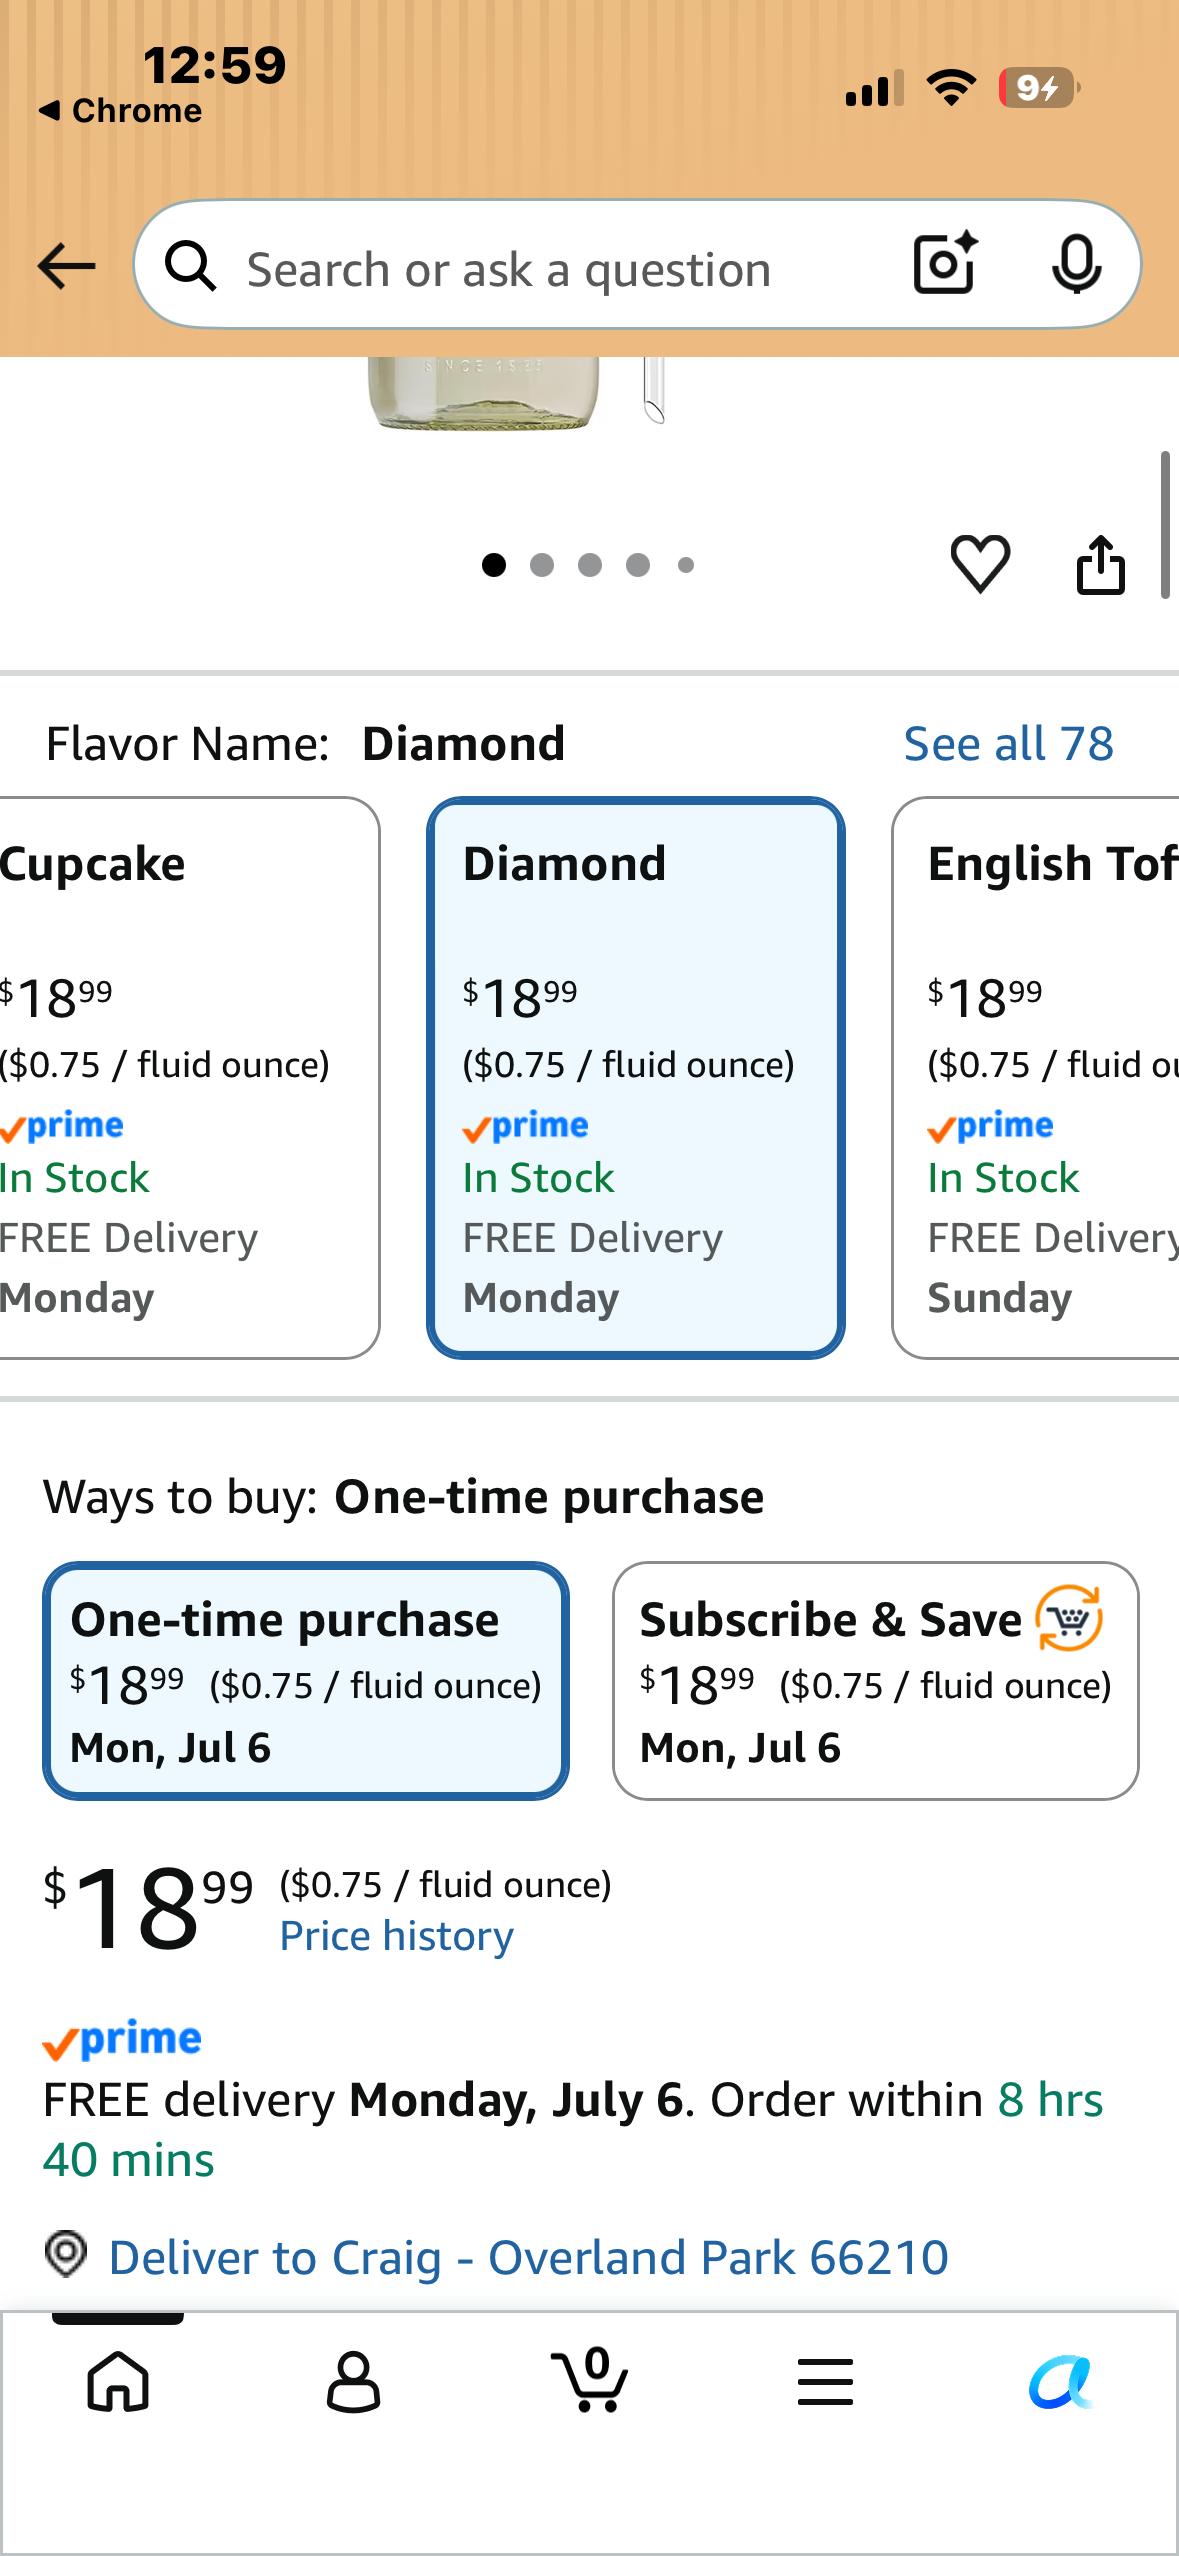Select the Cupcake flavor card

pyautogui.click(x=189, y=1078)
